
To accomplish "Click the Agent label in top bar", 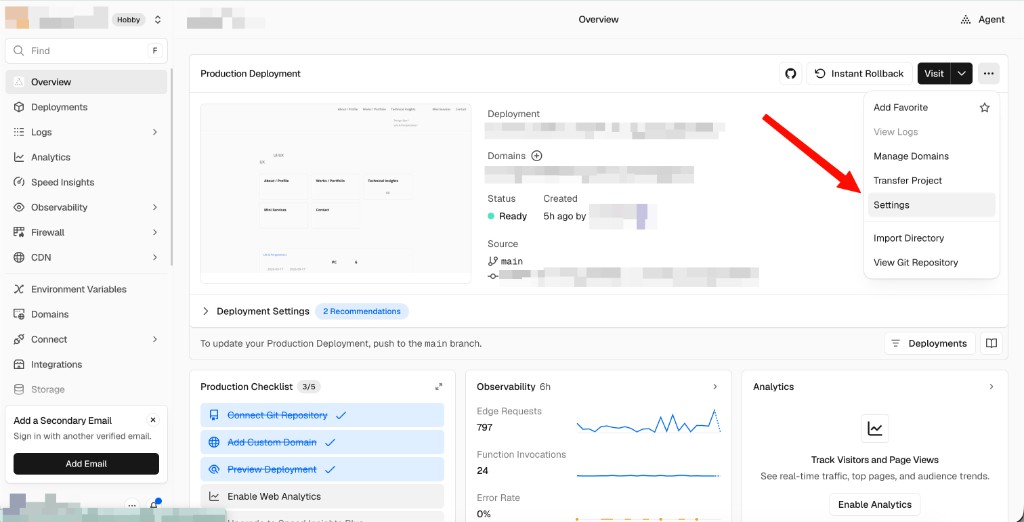I will pyautogui.click(x=991, y=20).
